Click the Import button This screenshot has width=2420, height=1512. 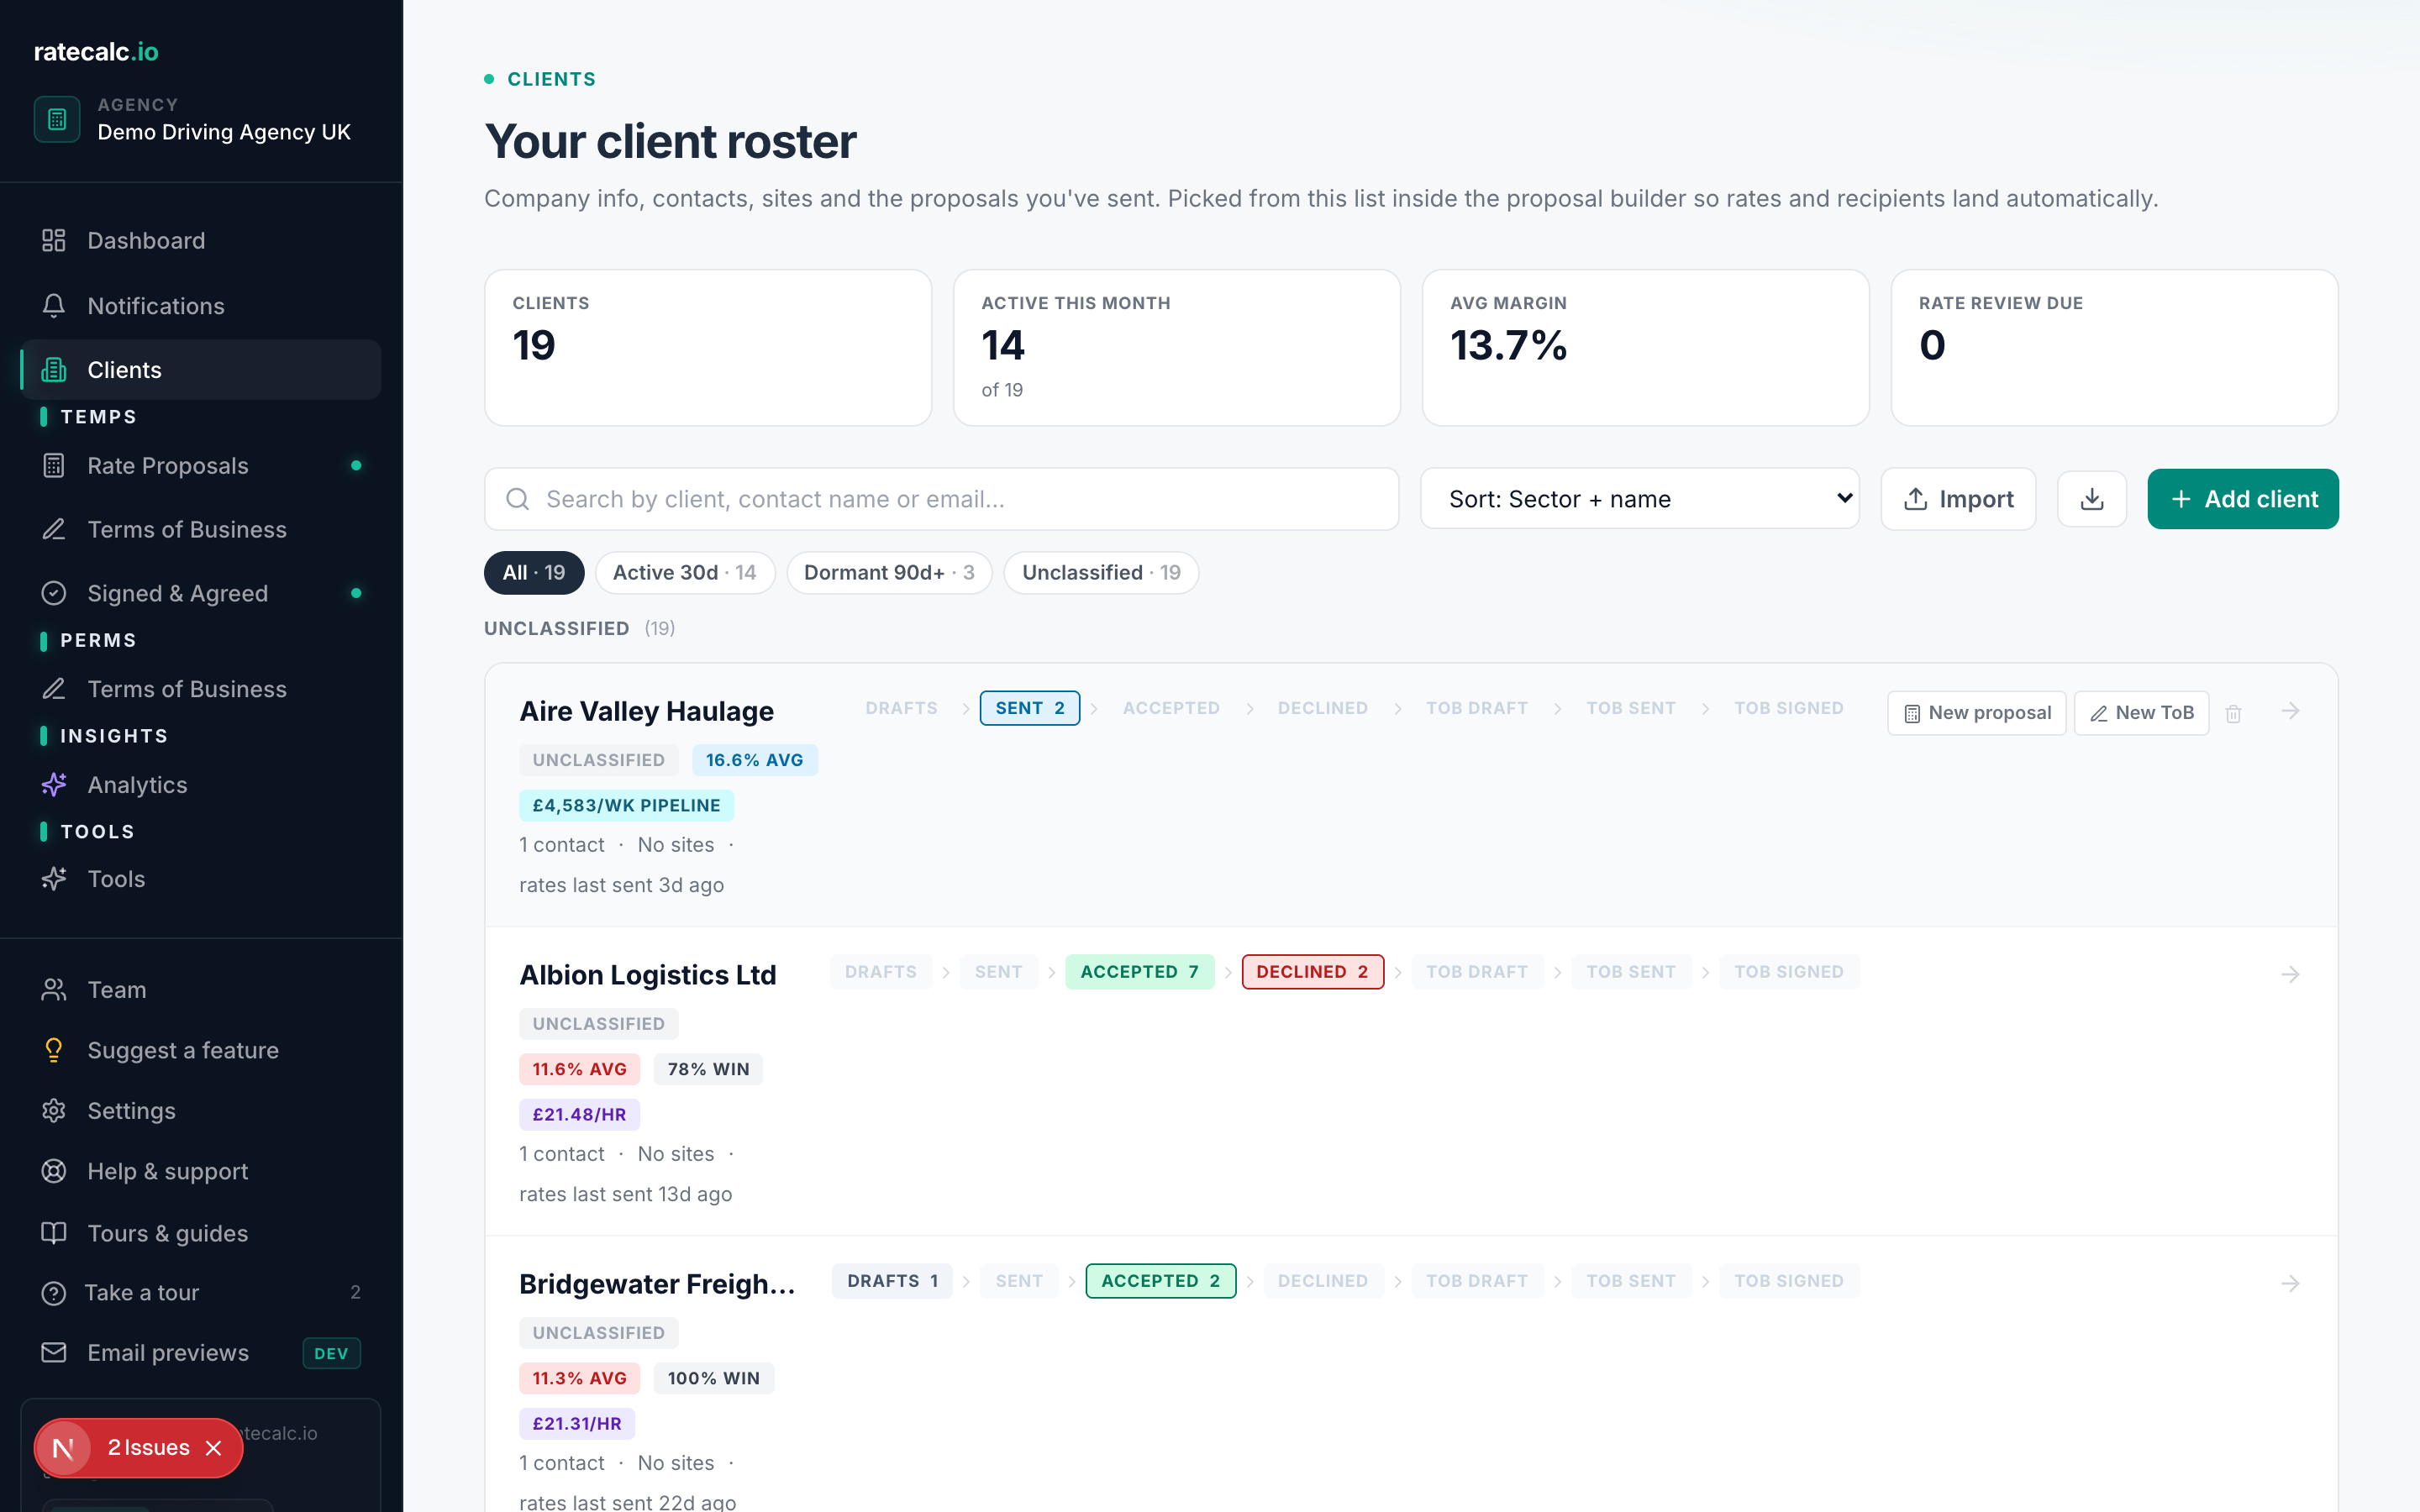(x=1958, y=499)
